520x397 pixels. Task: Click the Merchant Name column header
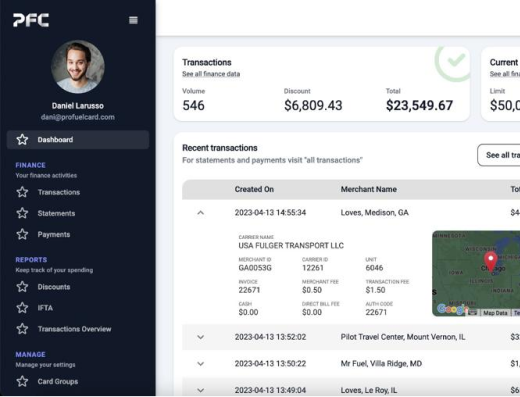click(369, 189)
